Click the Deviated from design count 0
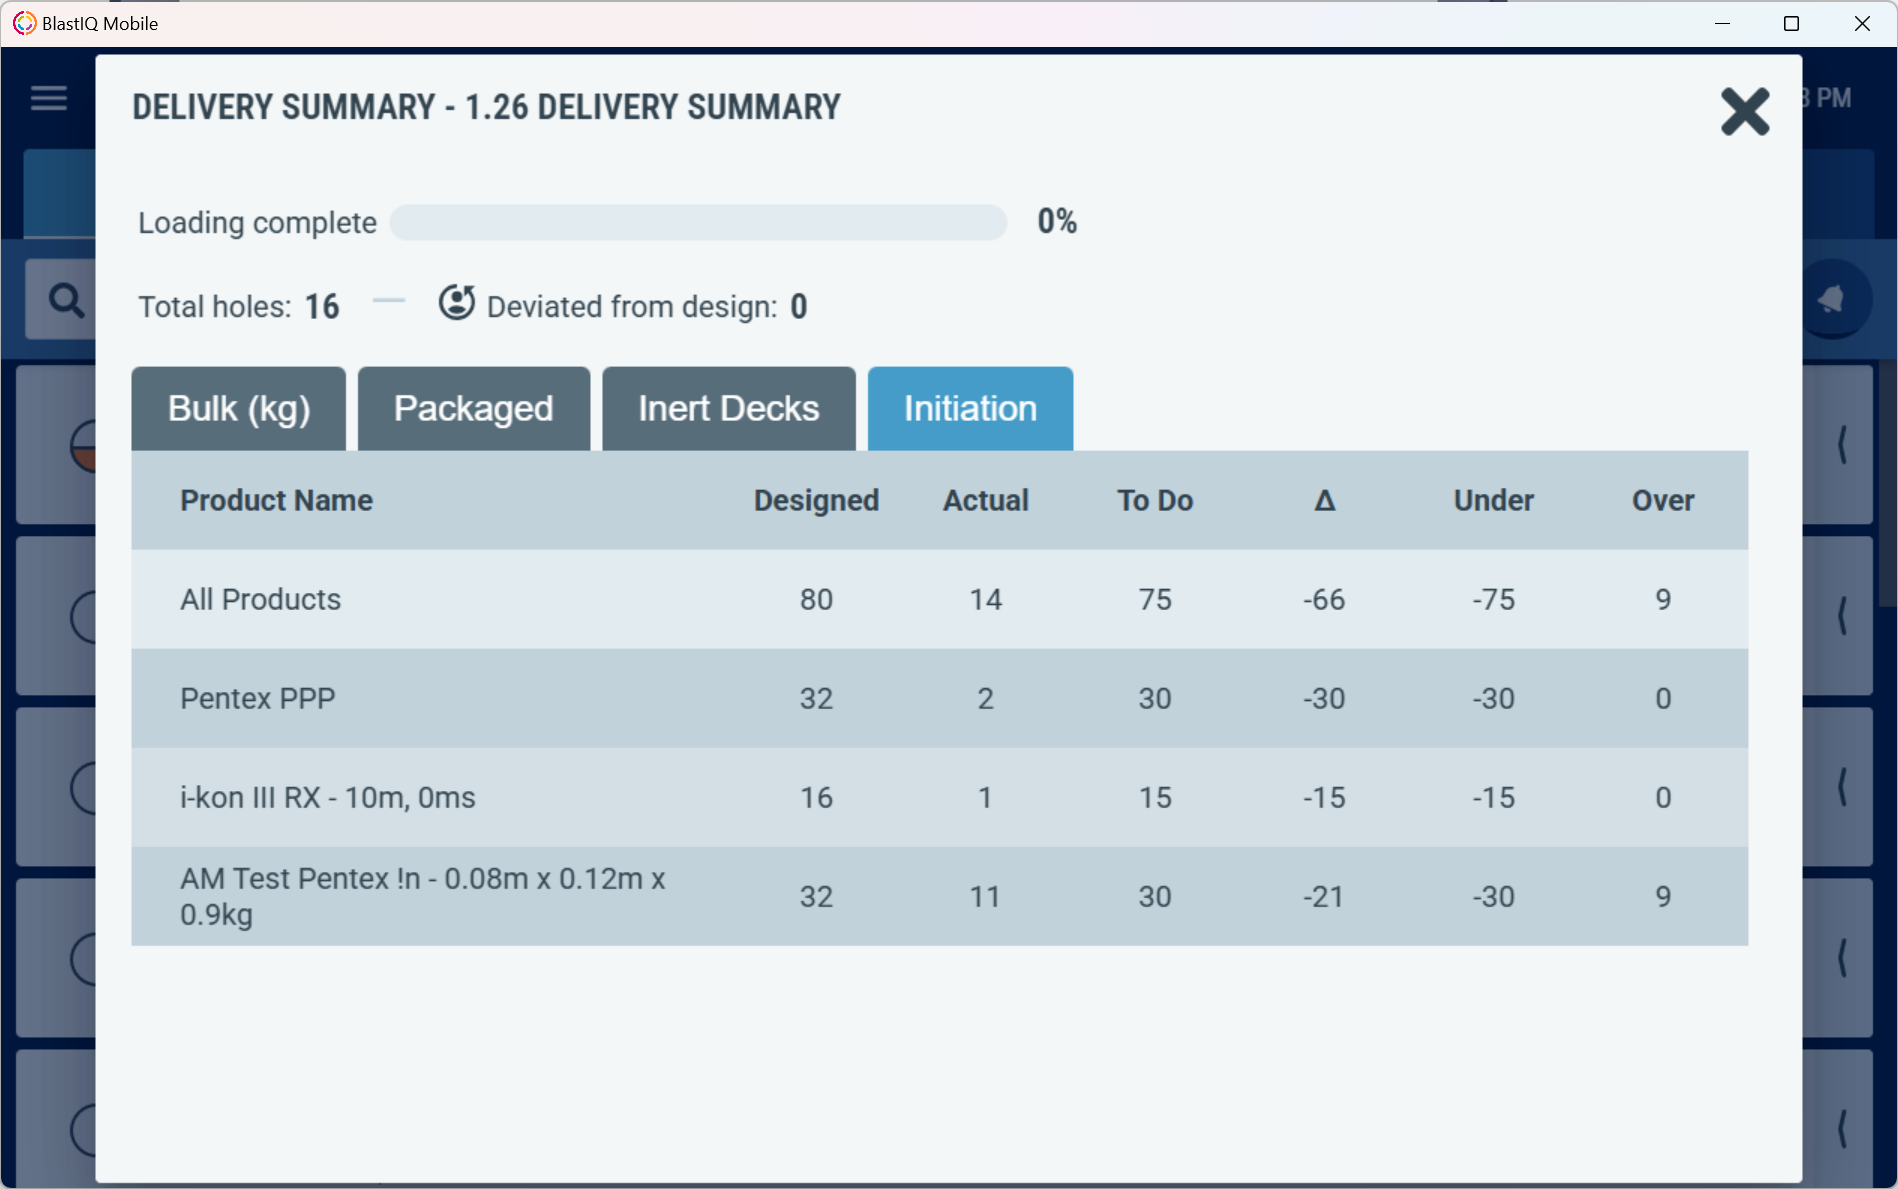This screenshot has width=1898, height=1189. (x=799, y=306)
